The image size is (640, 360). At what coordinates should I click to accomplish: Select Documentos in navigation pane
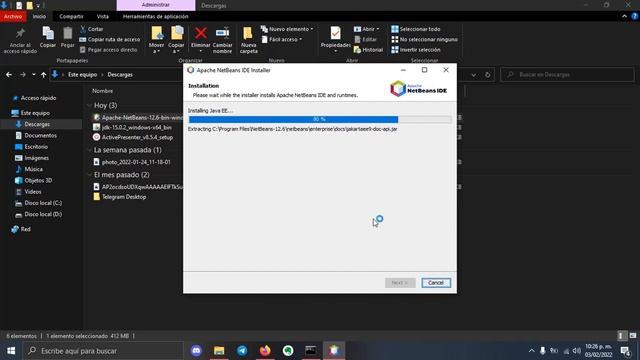(40, 136)
